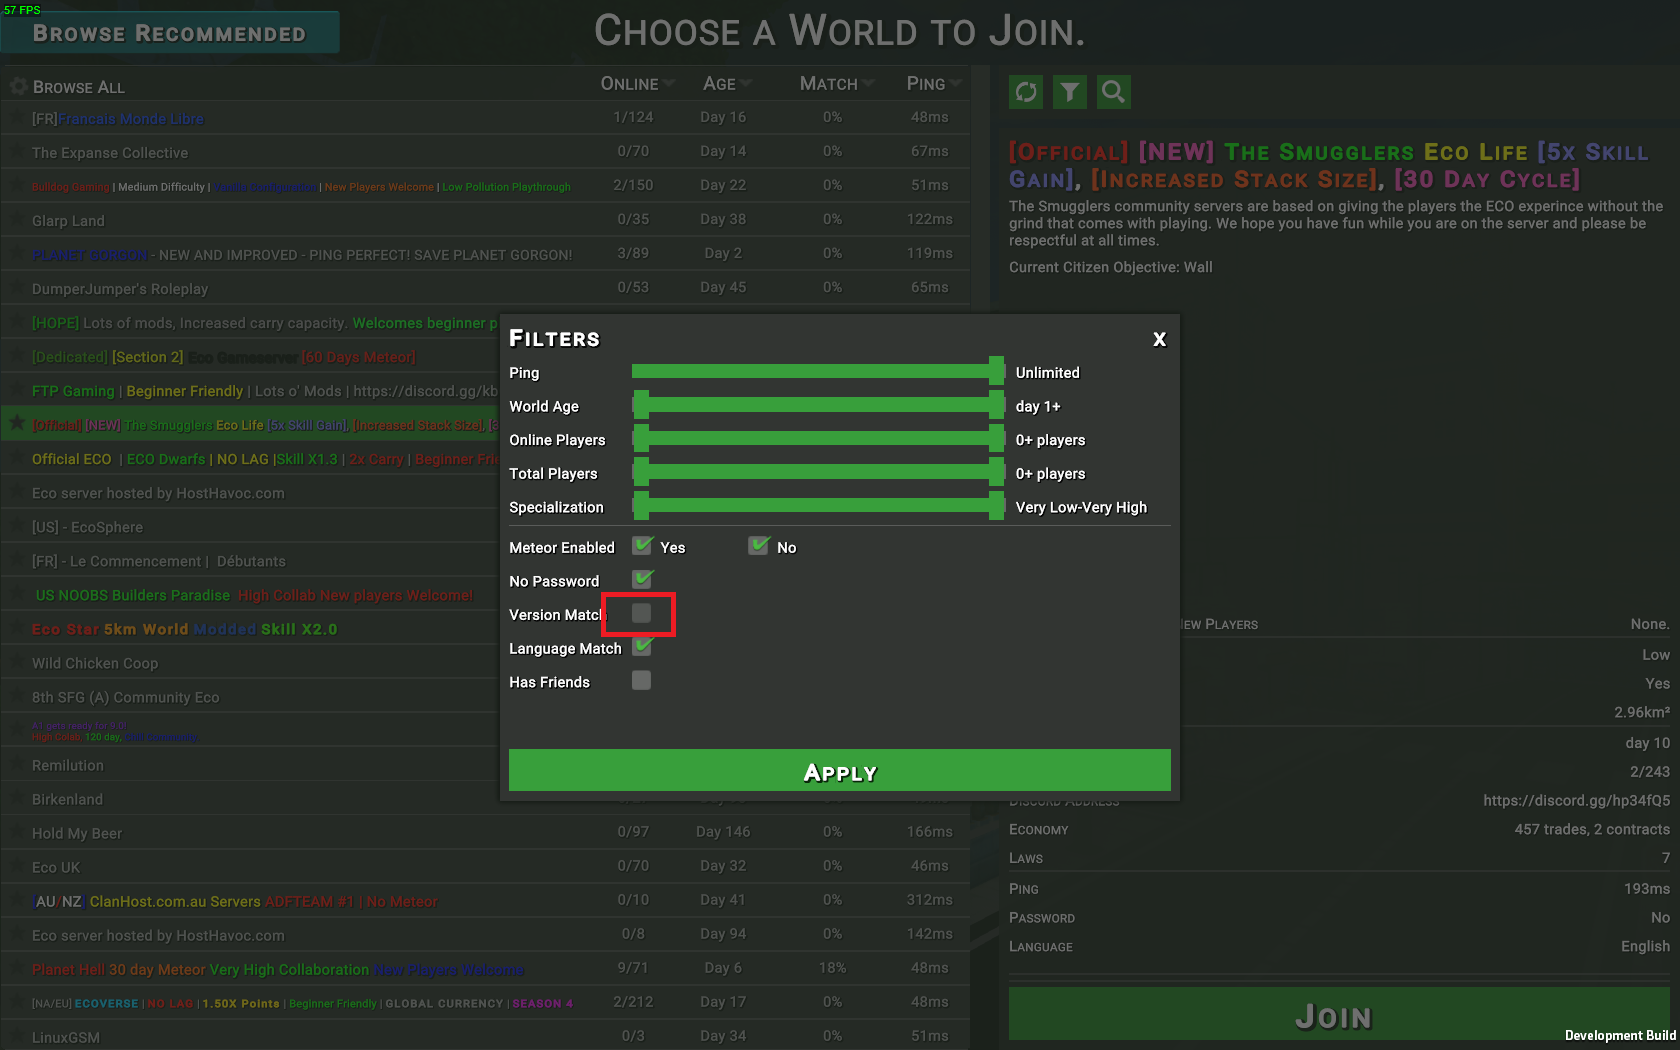Sort servers by Match column
Viewport: 1680px width, 1050px height.
pos(837,84)
